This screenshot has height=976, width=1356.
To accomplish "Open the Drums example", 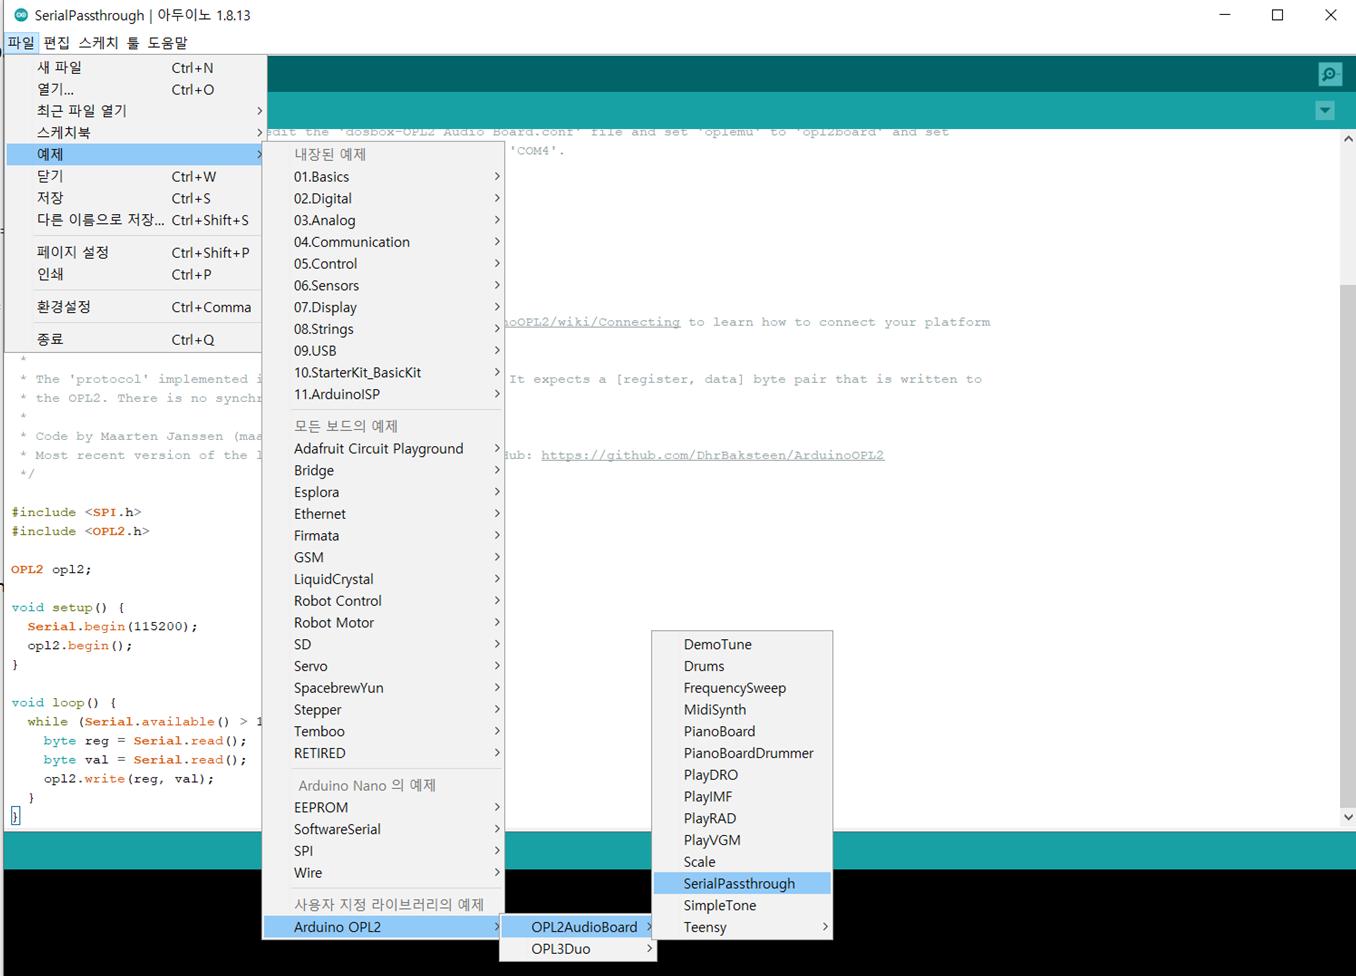I will coord(742,666).
